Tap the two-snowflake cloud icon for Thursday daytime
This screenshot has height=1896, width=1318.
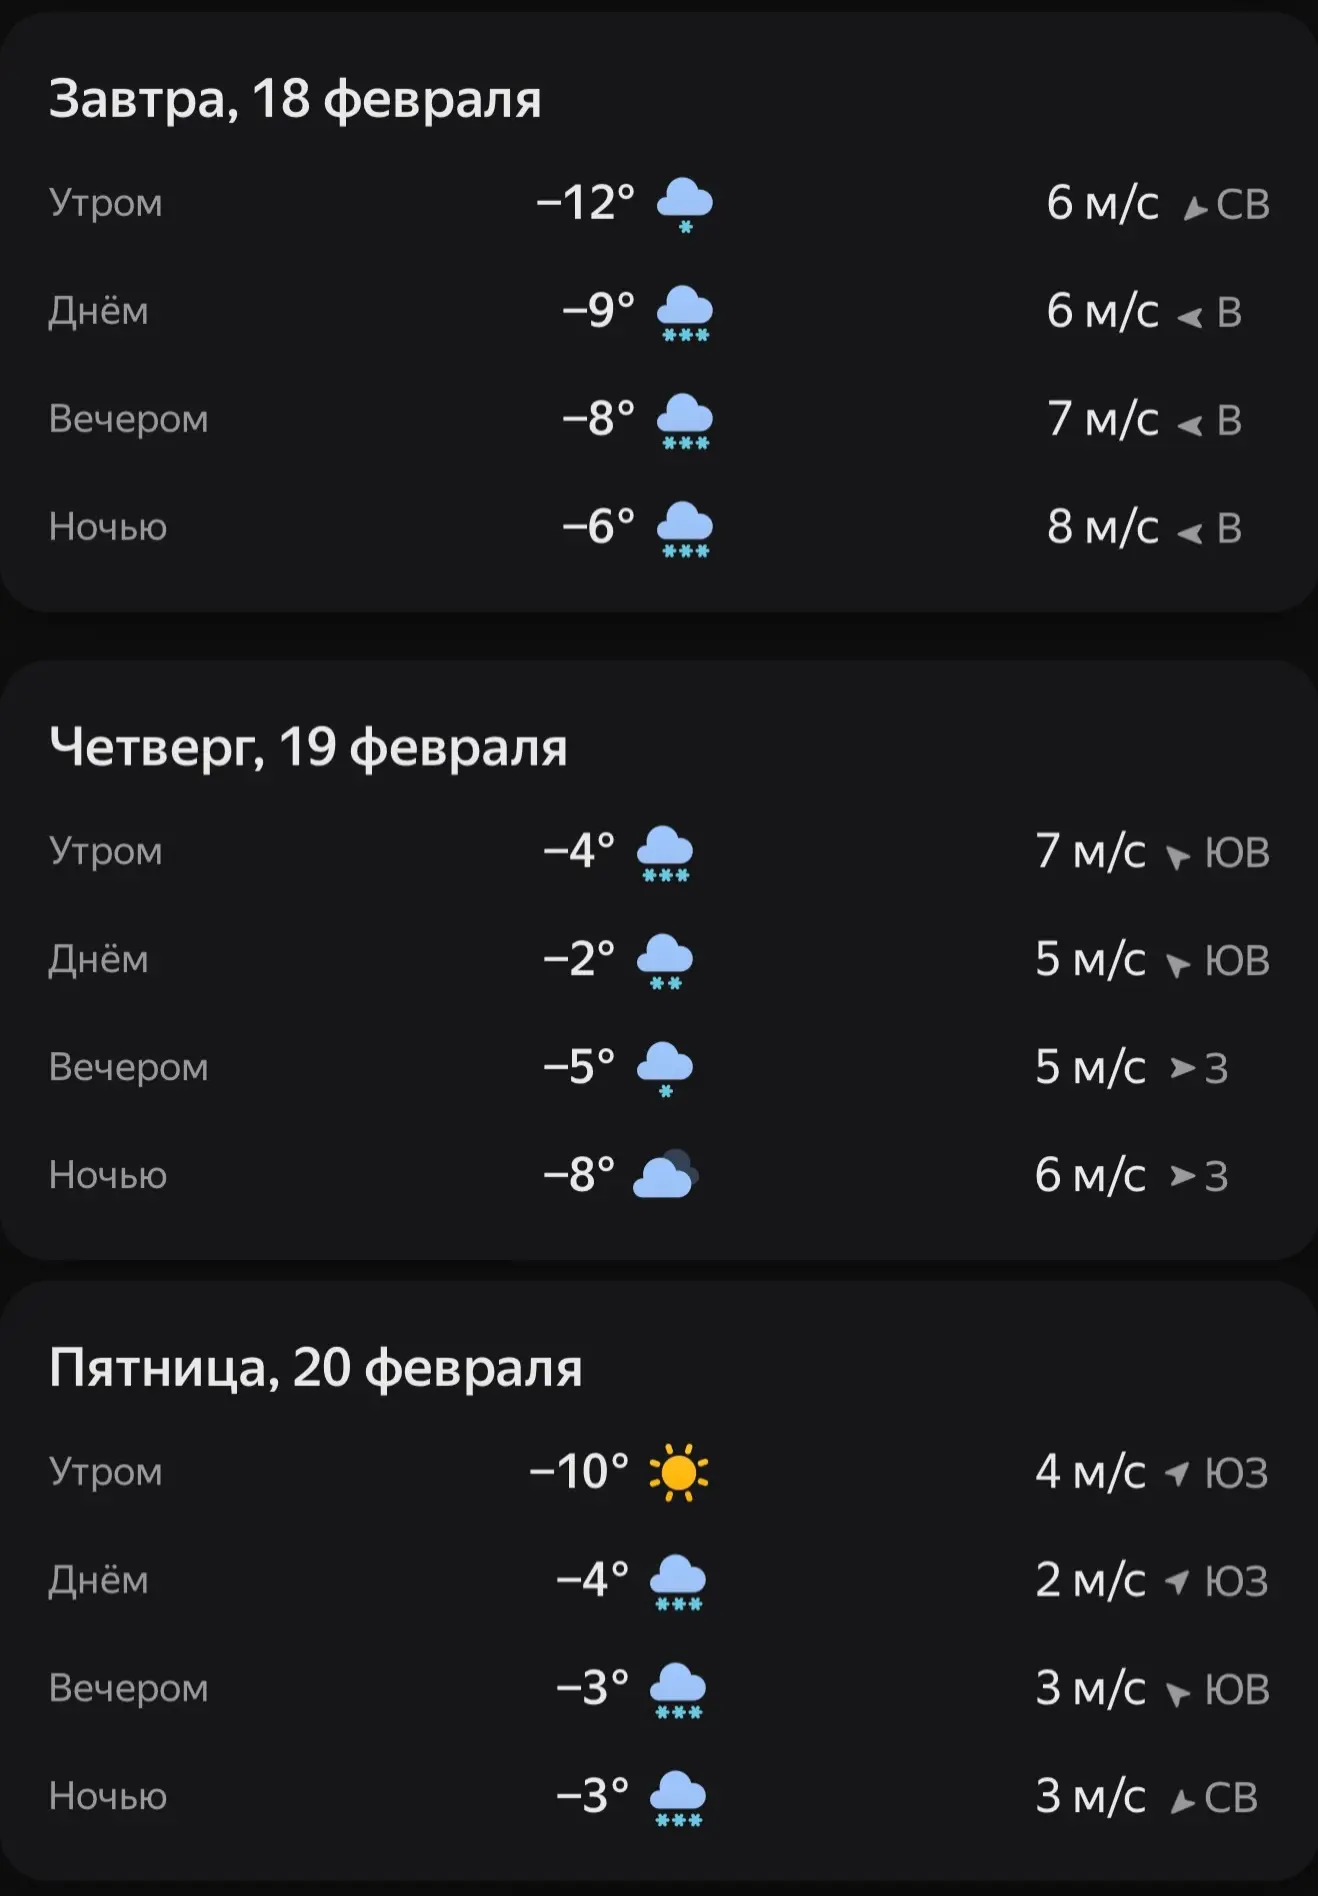665,961
